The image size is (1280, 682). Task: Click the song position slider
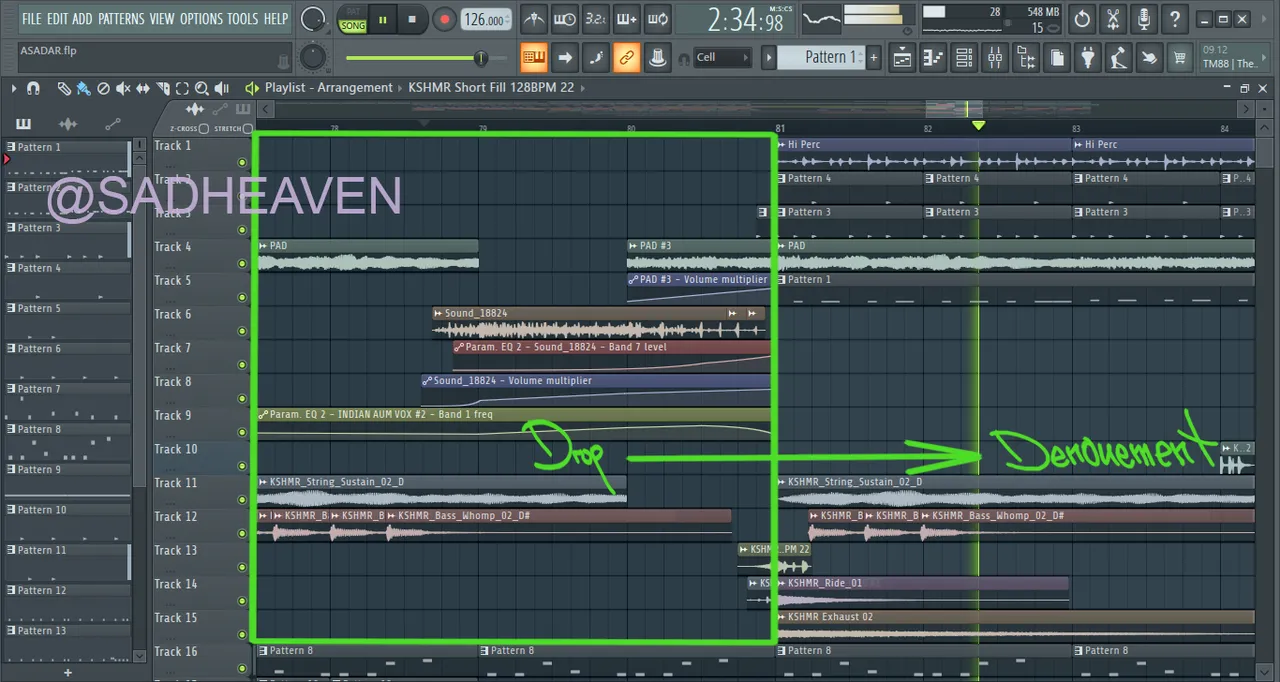[428, 58]
